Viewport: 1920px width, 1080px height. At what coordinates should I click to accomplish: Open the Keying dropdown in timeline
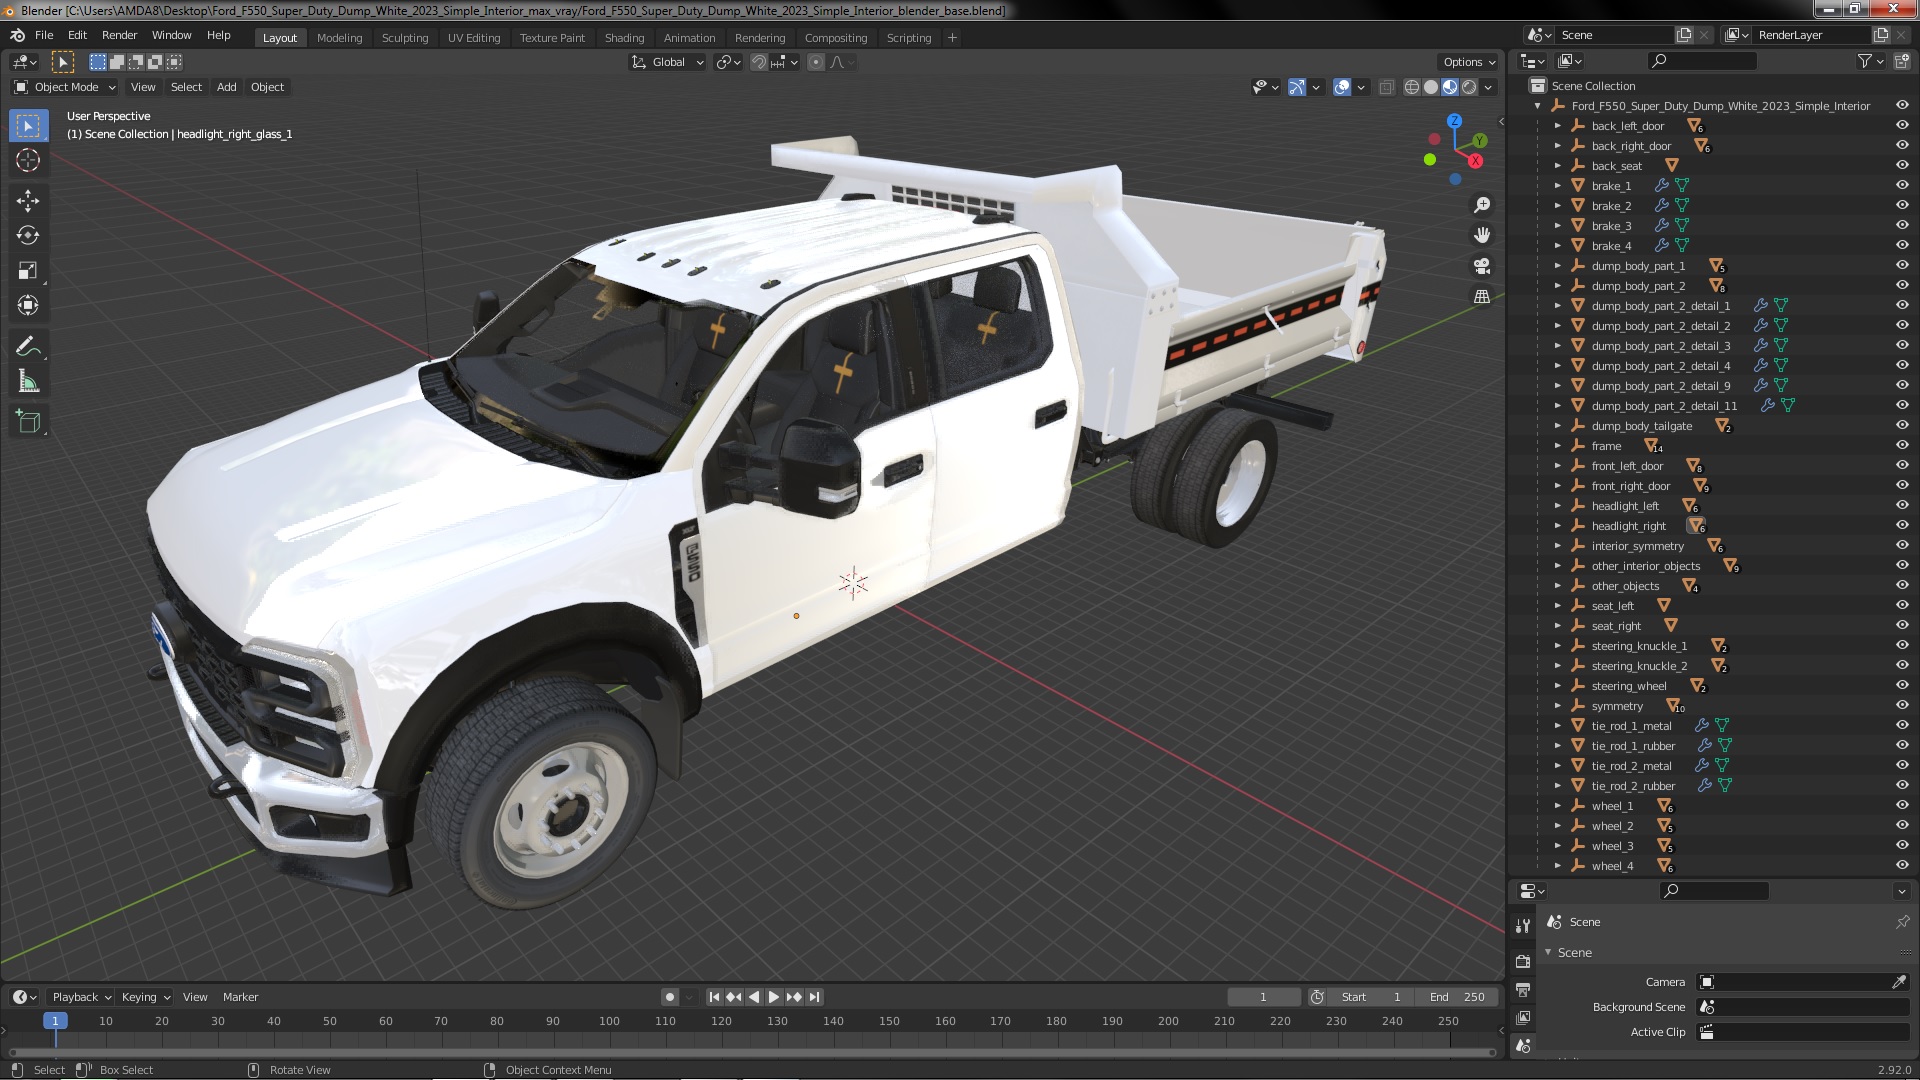(145, 997)
